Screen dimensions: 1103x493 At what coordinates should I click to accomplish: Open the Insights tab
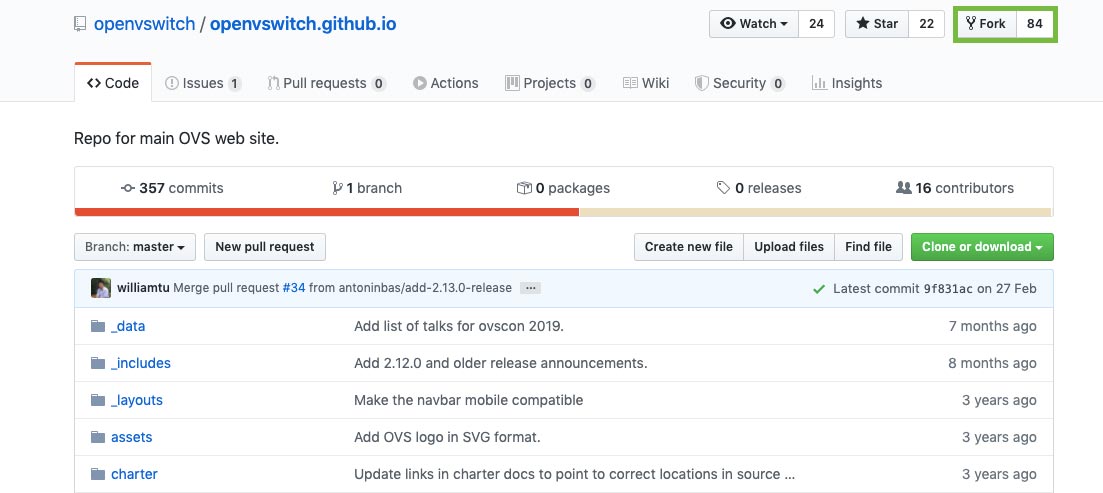(x=846, y=83)
